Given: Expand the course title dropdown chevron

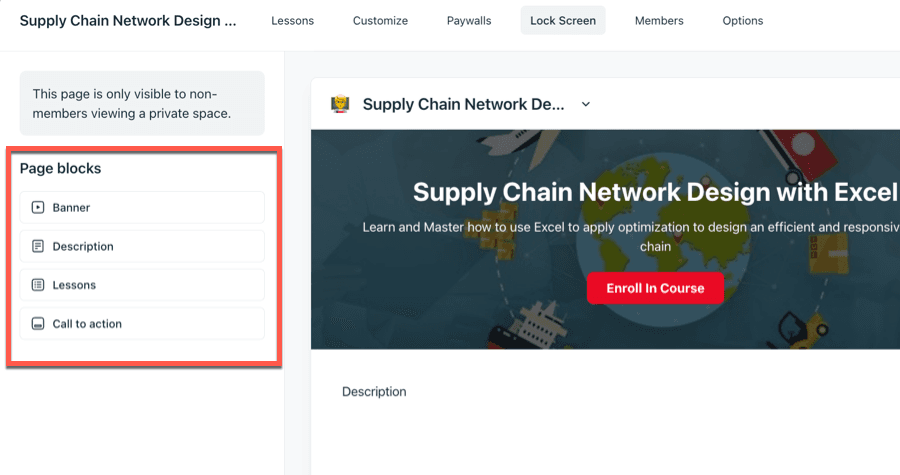Looking at the screenshot, I should point(586,104).
